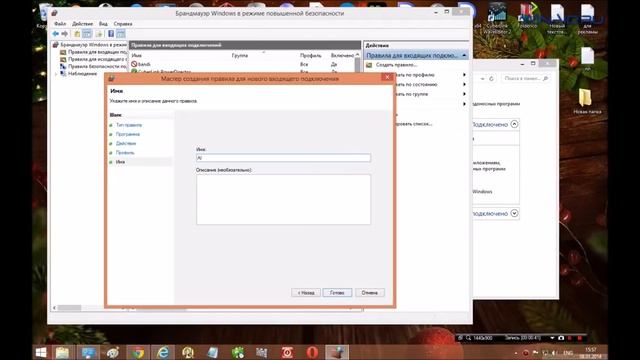Click the Создать правило icon in the actions pane

(x=369, y=65)
